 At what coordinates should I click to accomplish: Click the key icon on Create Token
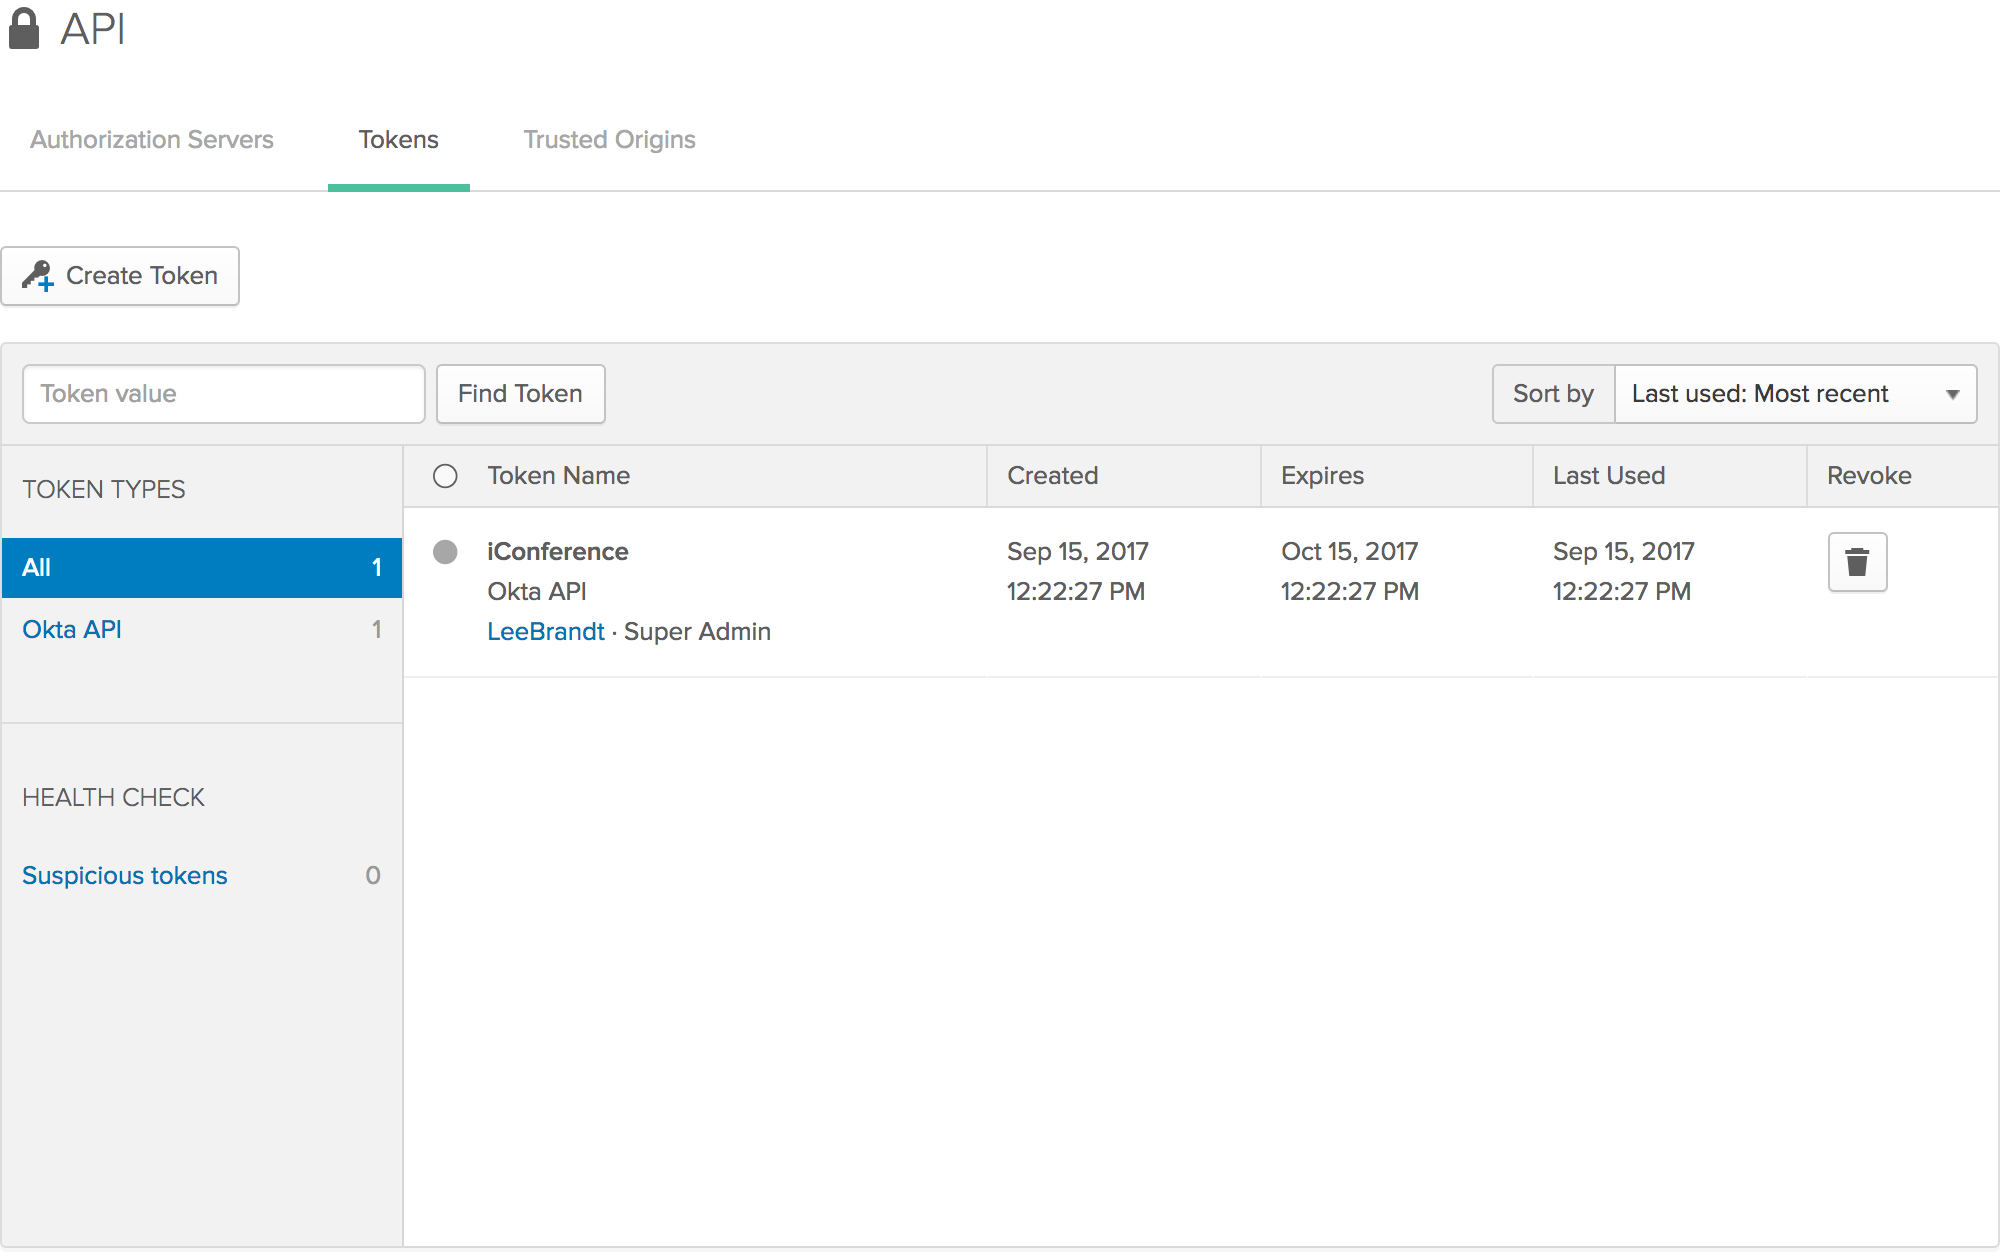(38, 276)
